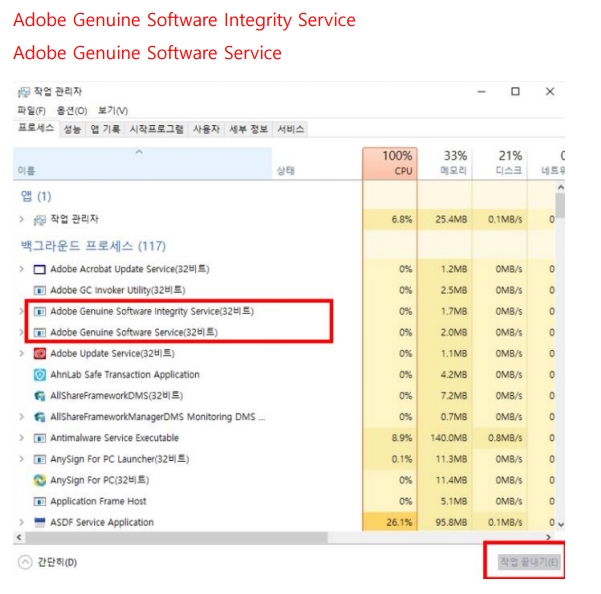Switch to the 시작프로그램 tab
The width and height of the screenshot is (601, 594).
click(x=157, y=129)
